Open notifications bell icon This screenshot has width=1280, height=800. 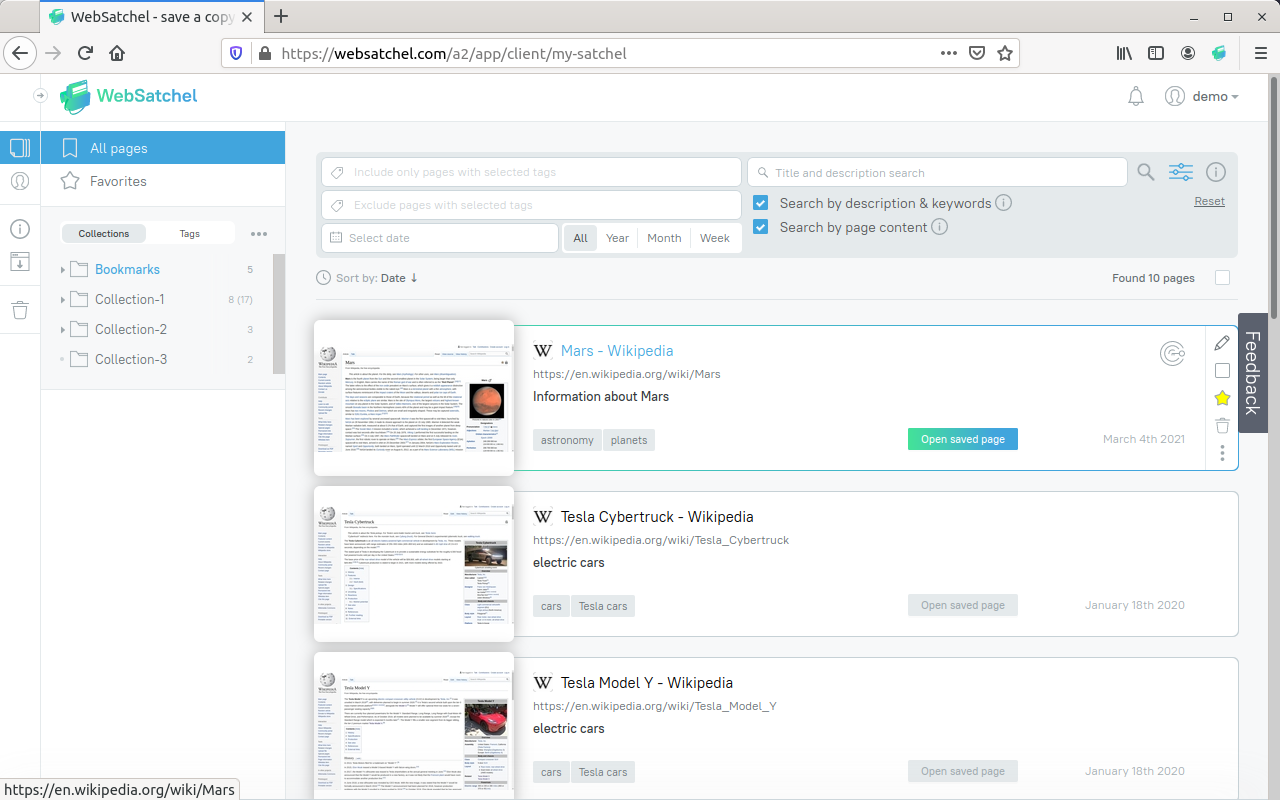[1135, 97]
